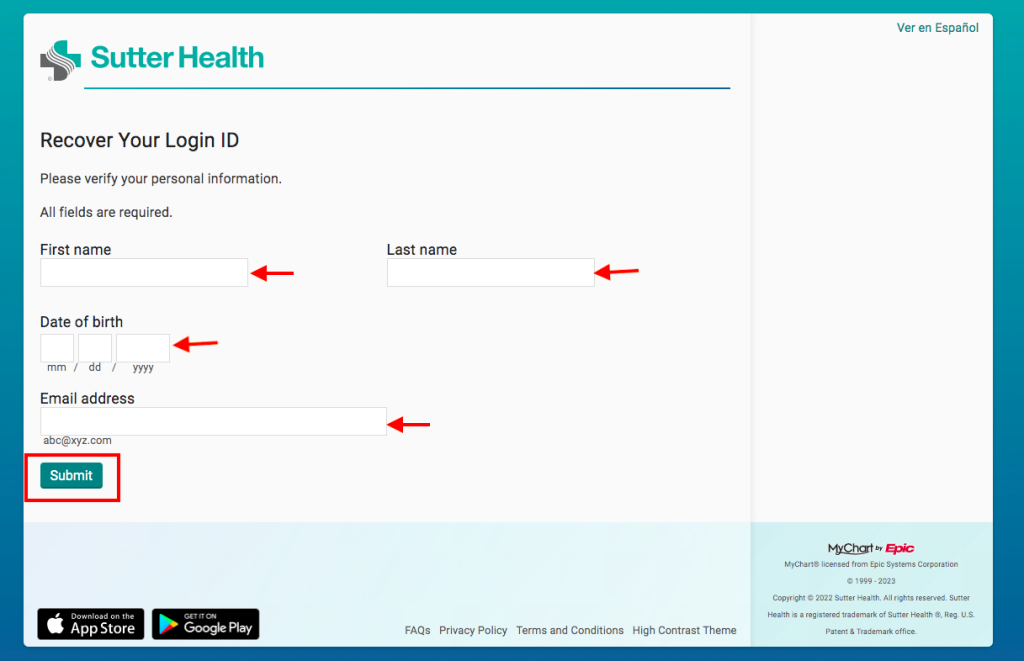Focus the Email address field
The image size is (1024, 661).
213,421
